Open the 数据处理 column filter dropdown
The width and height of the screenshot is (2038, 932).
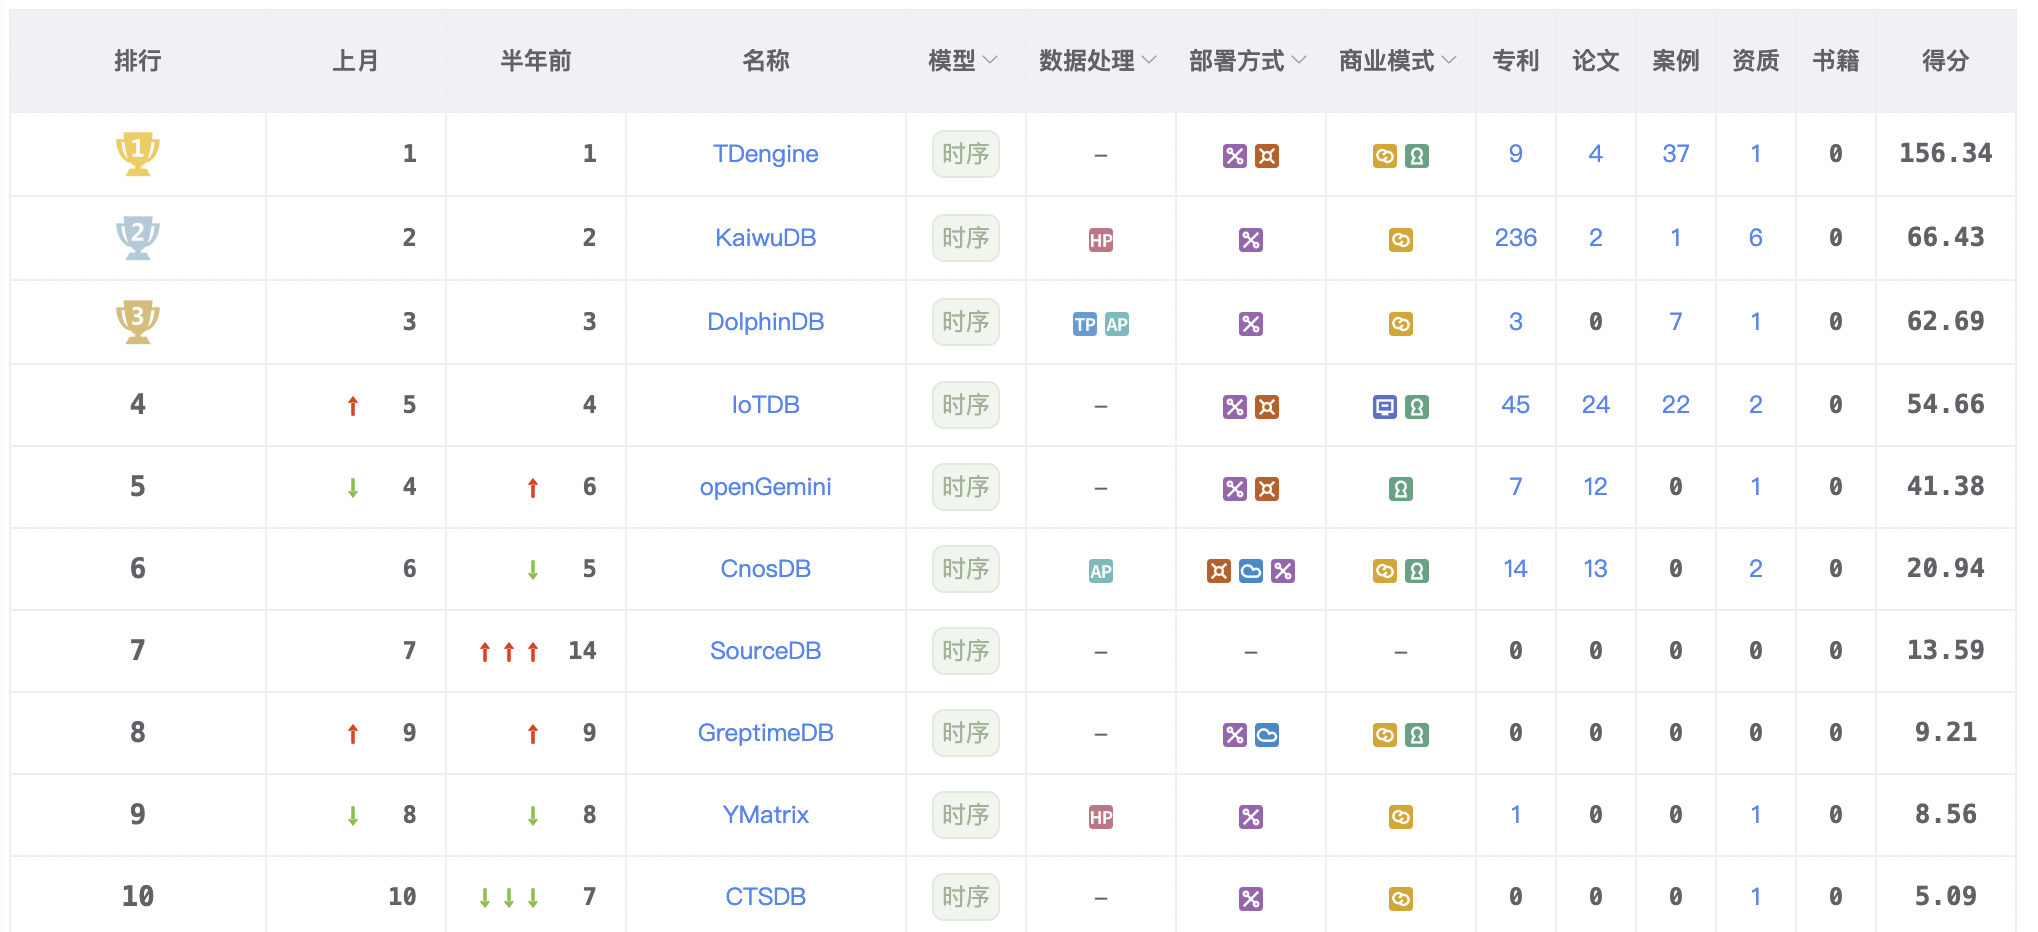tap(1149, 60)
